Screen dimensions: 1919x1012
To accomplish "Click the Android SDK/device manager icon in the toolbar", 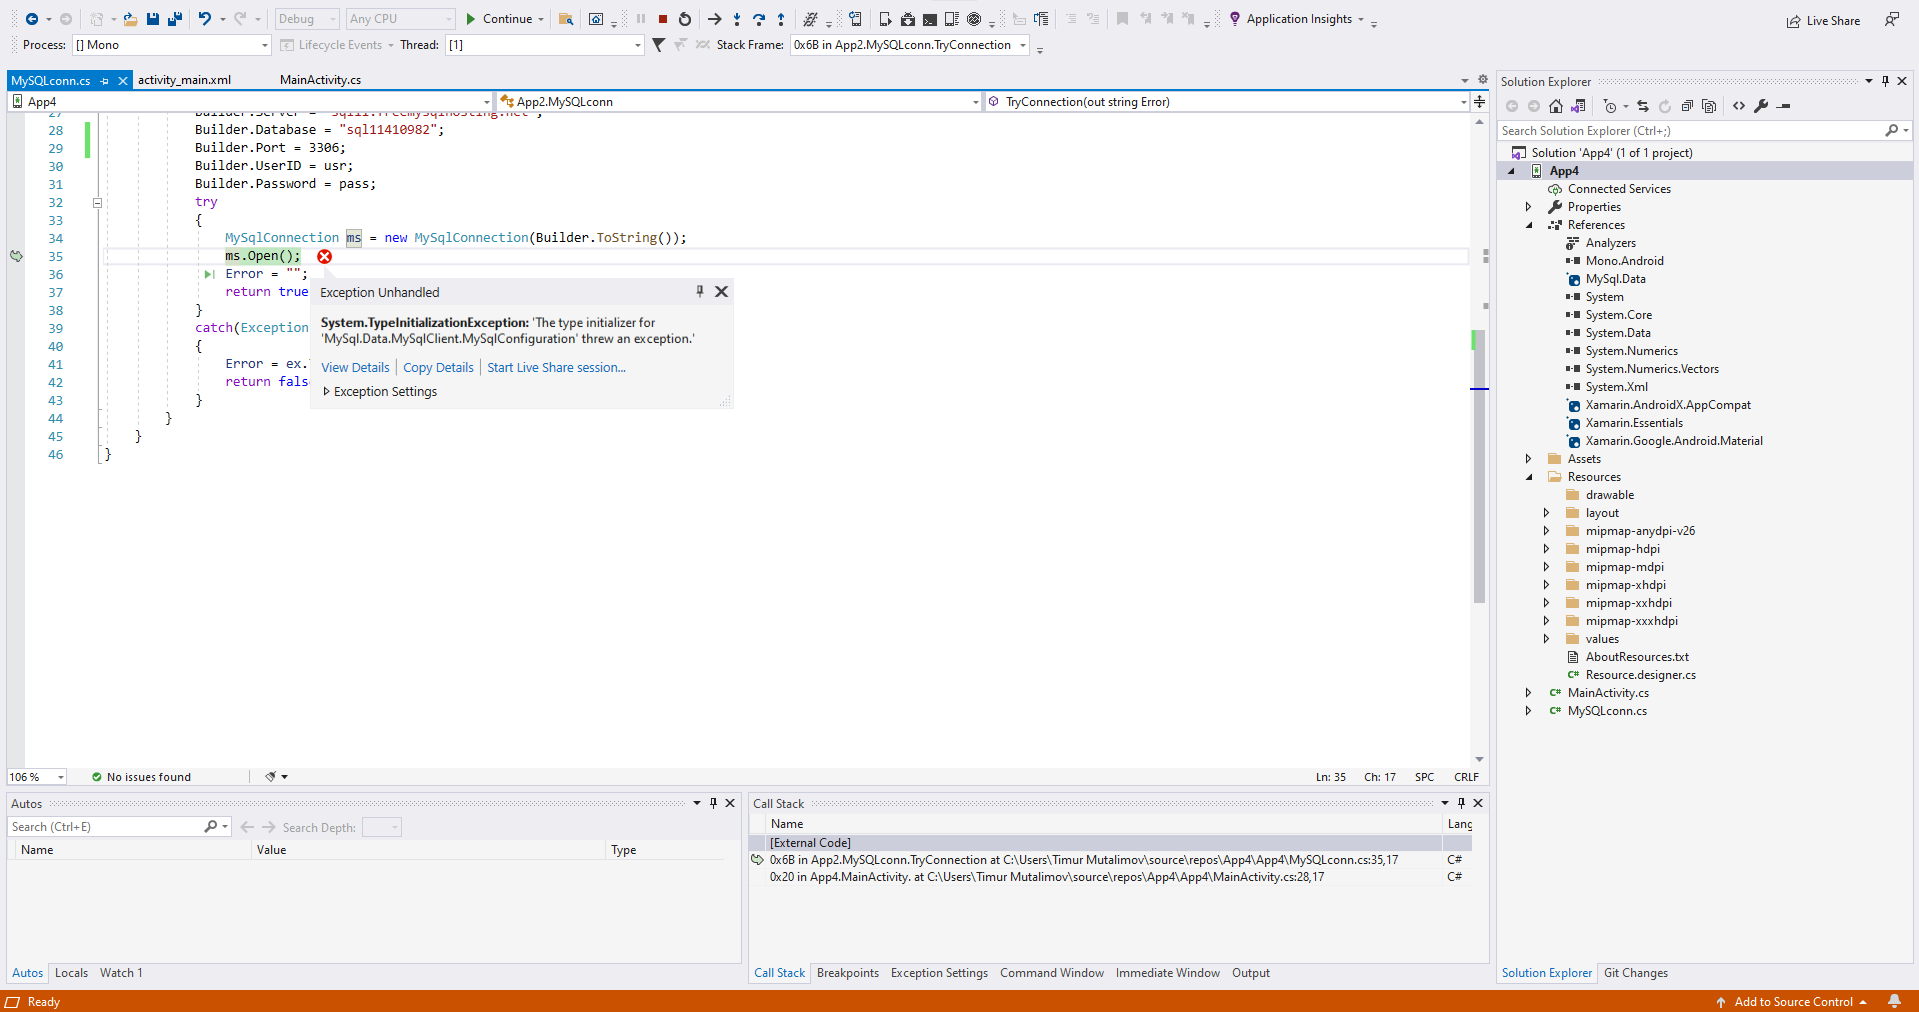I will pyautogui.click(x=907, y=19).
